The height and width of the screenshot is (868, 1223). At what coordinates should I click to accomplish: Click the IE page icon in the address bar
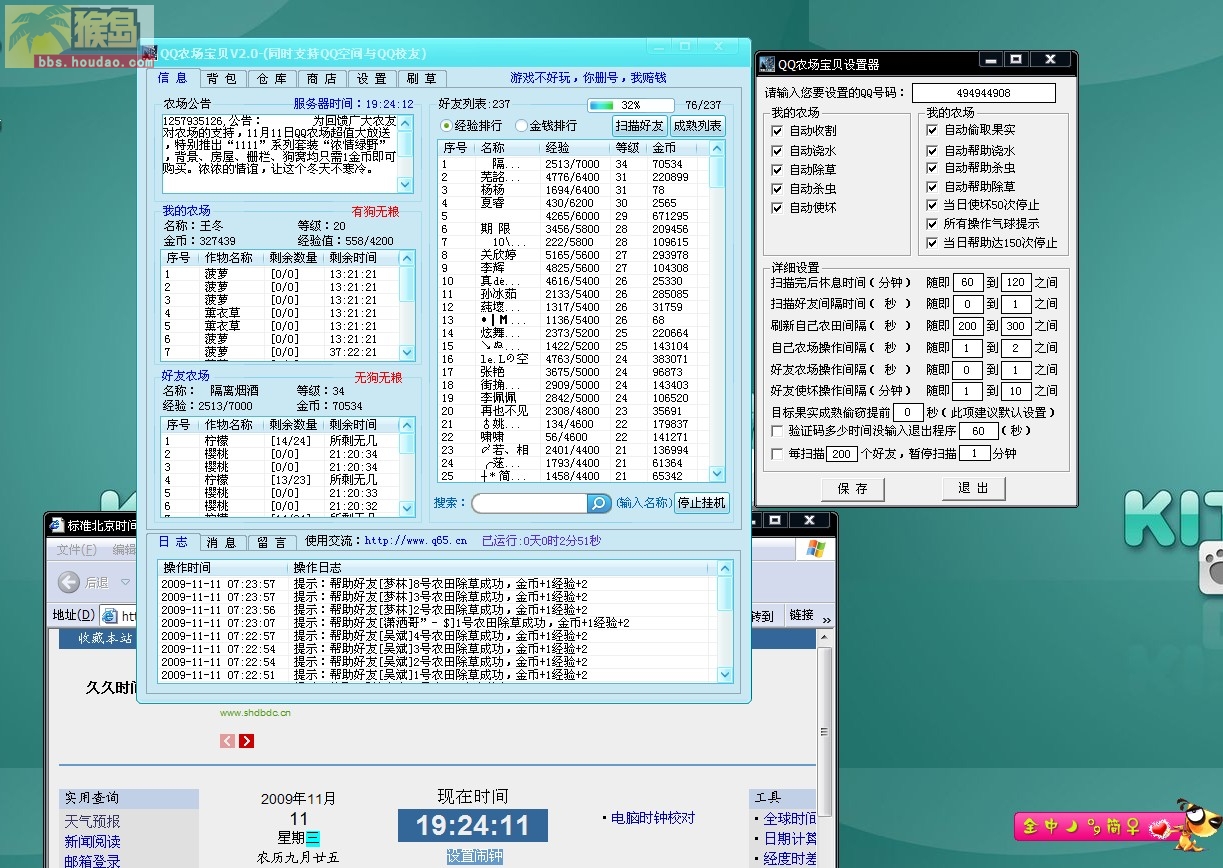[x=109, y=616]
